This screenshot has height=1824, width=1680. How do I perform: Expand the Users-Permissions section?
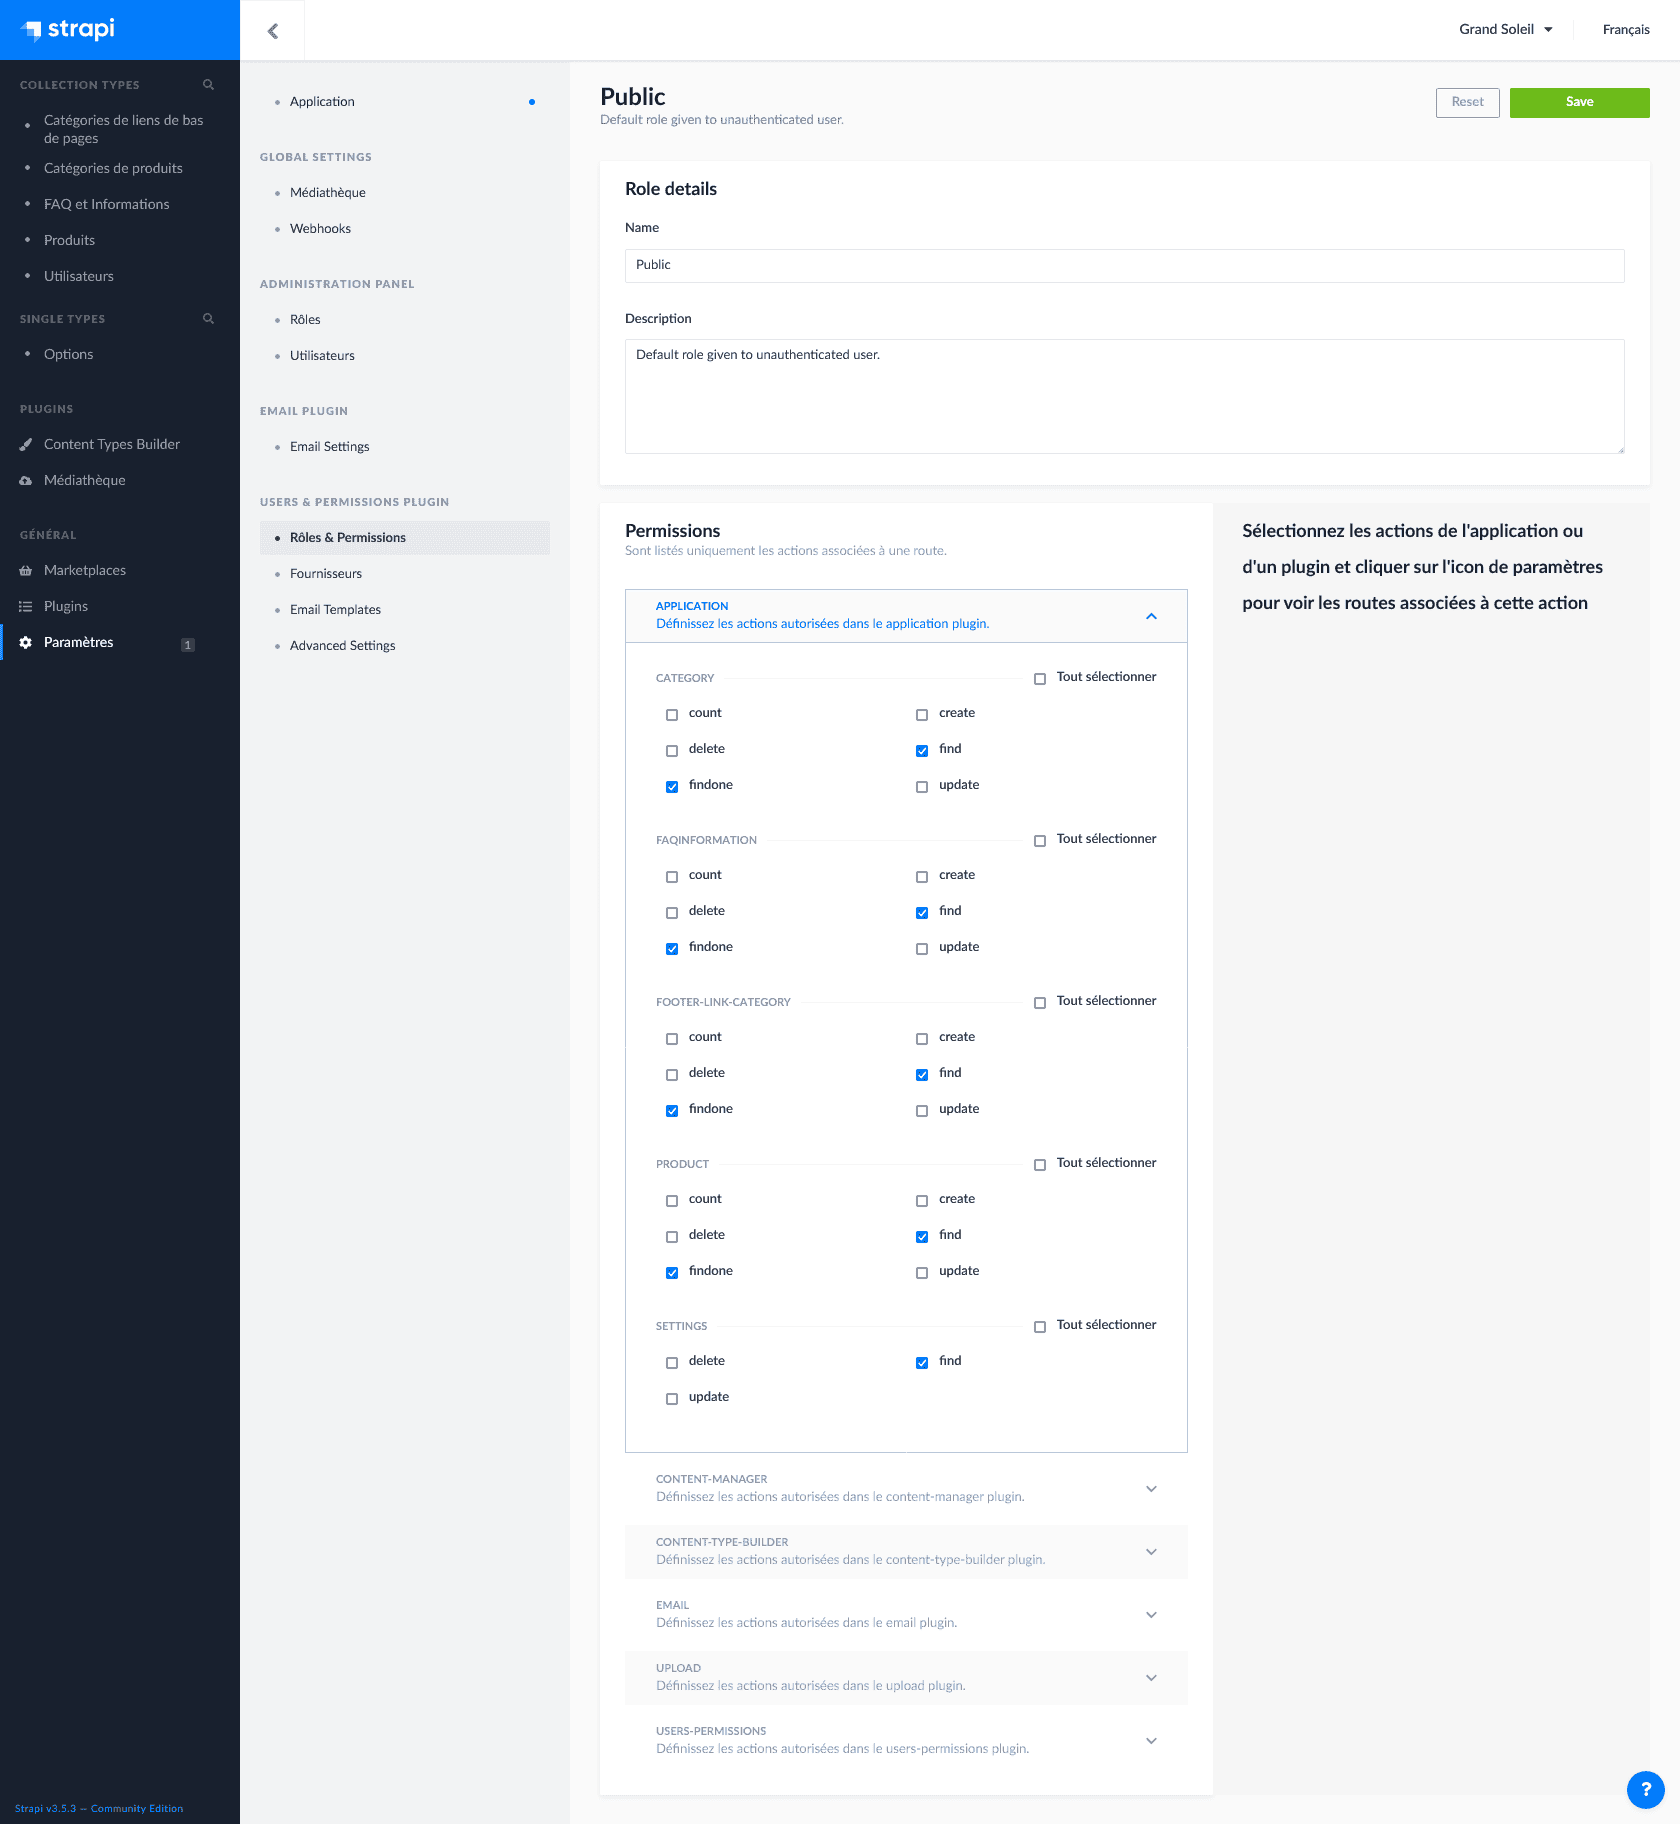[1151, 1741]
